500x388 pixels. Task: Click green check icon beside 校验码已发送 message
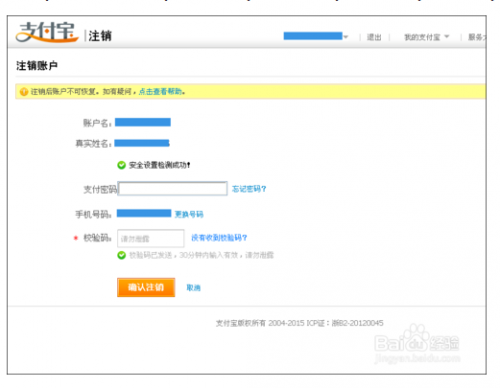(x=121, y=255)
